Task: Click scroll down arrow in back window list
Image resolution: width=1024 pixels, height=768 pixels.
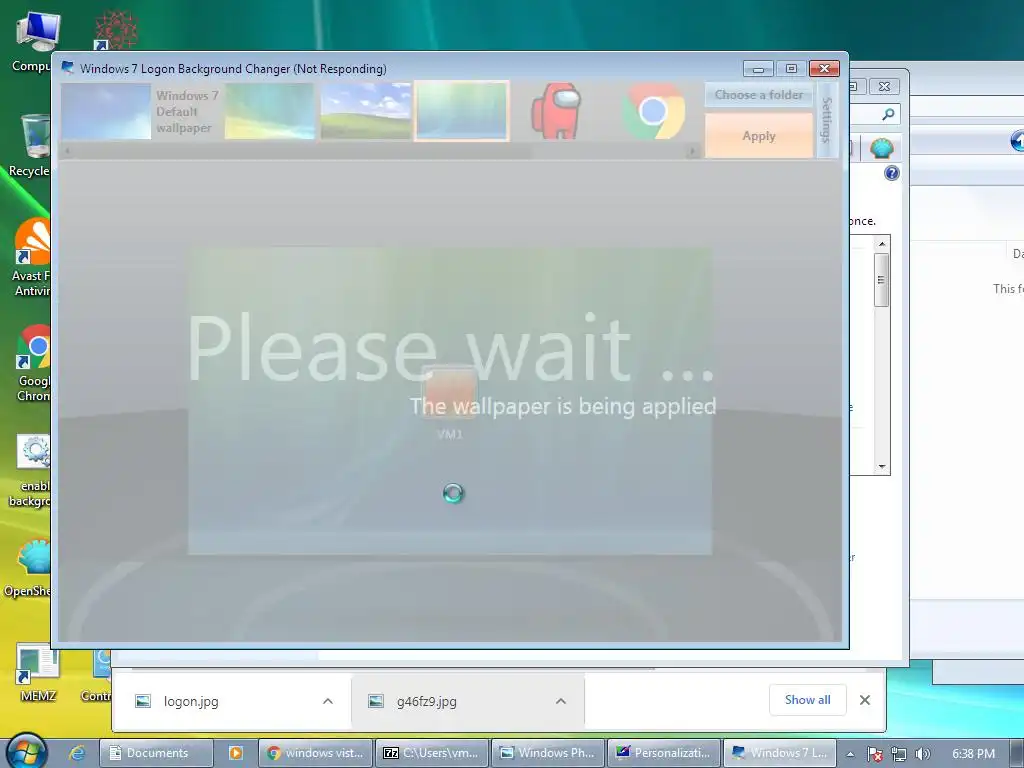Action: (882, 467)
